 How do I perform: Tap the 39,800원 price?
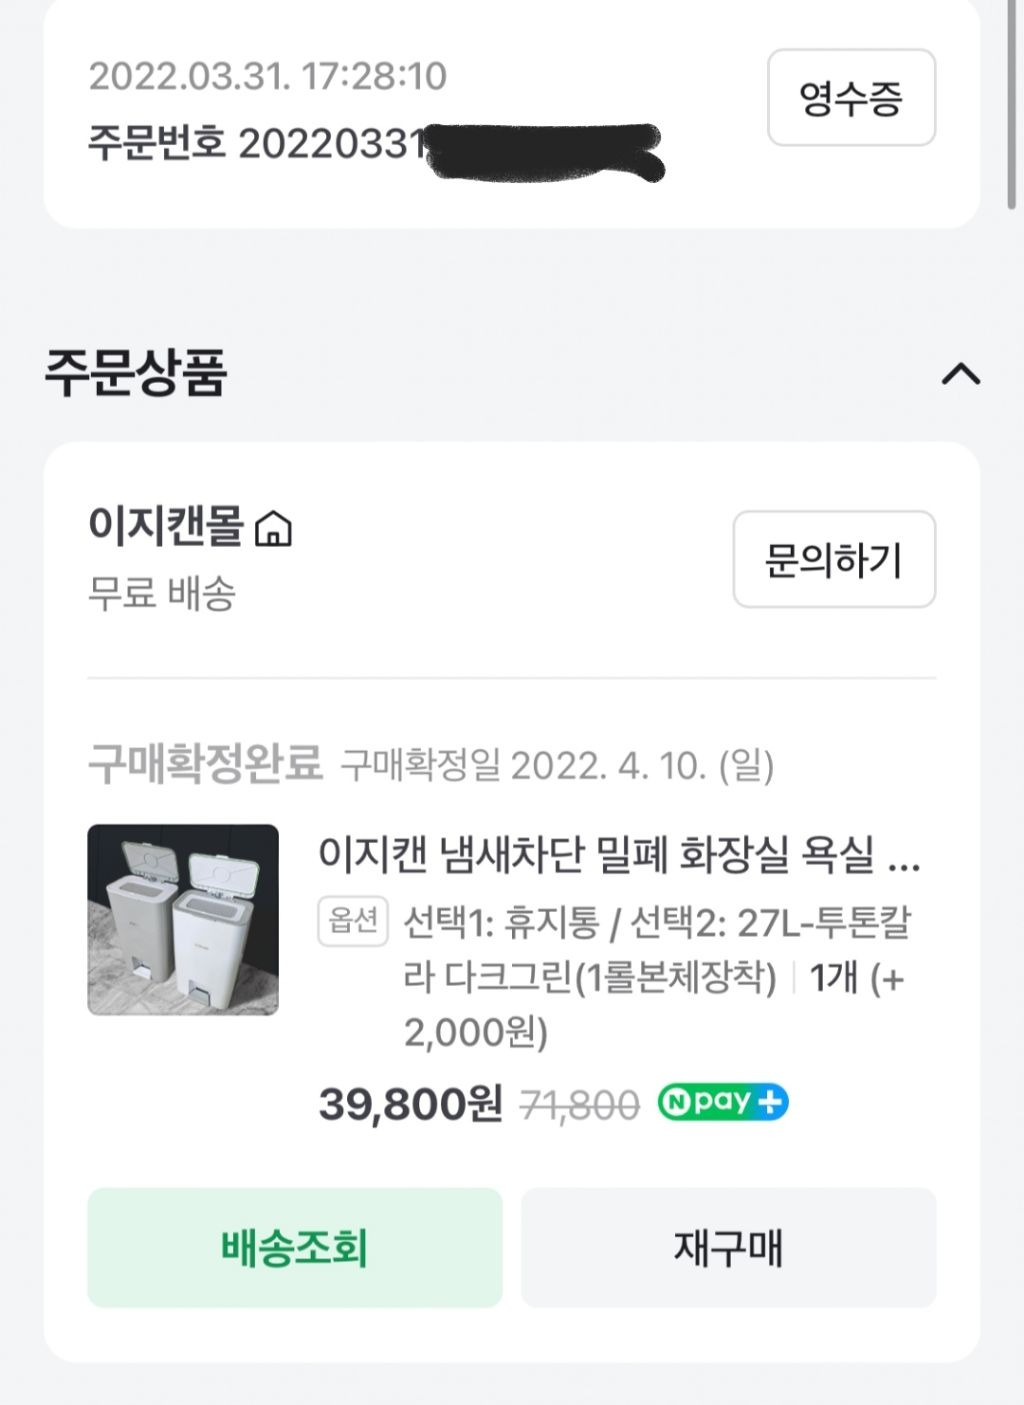410,1104
